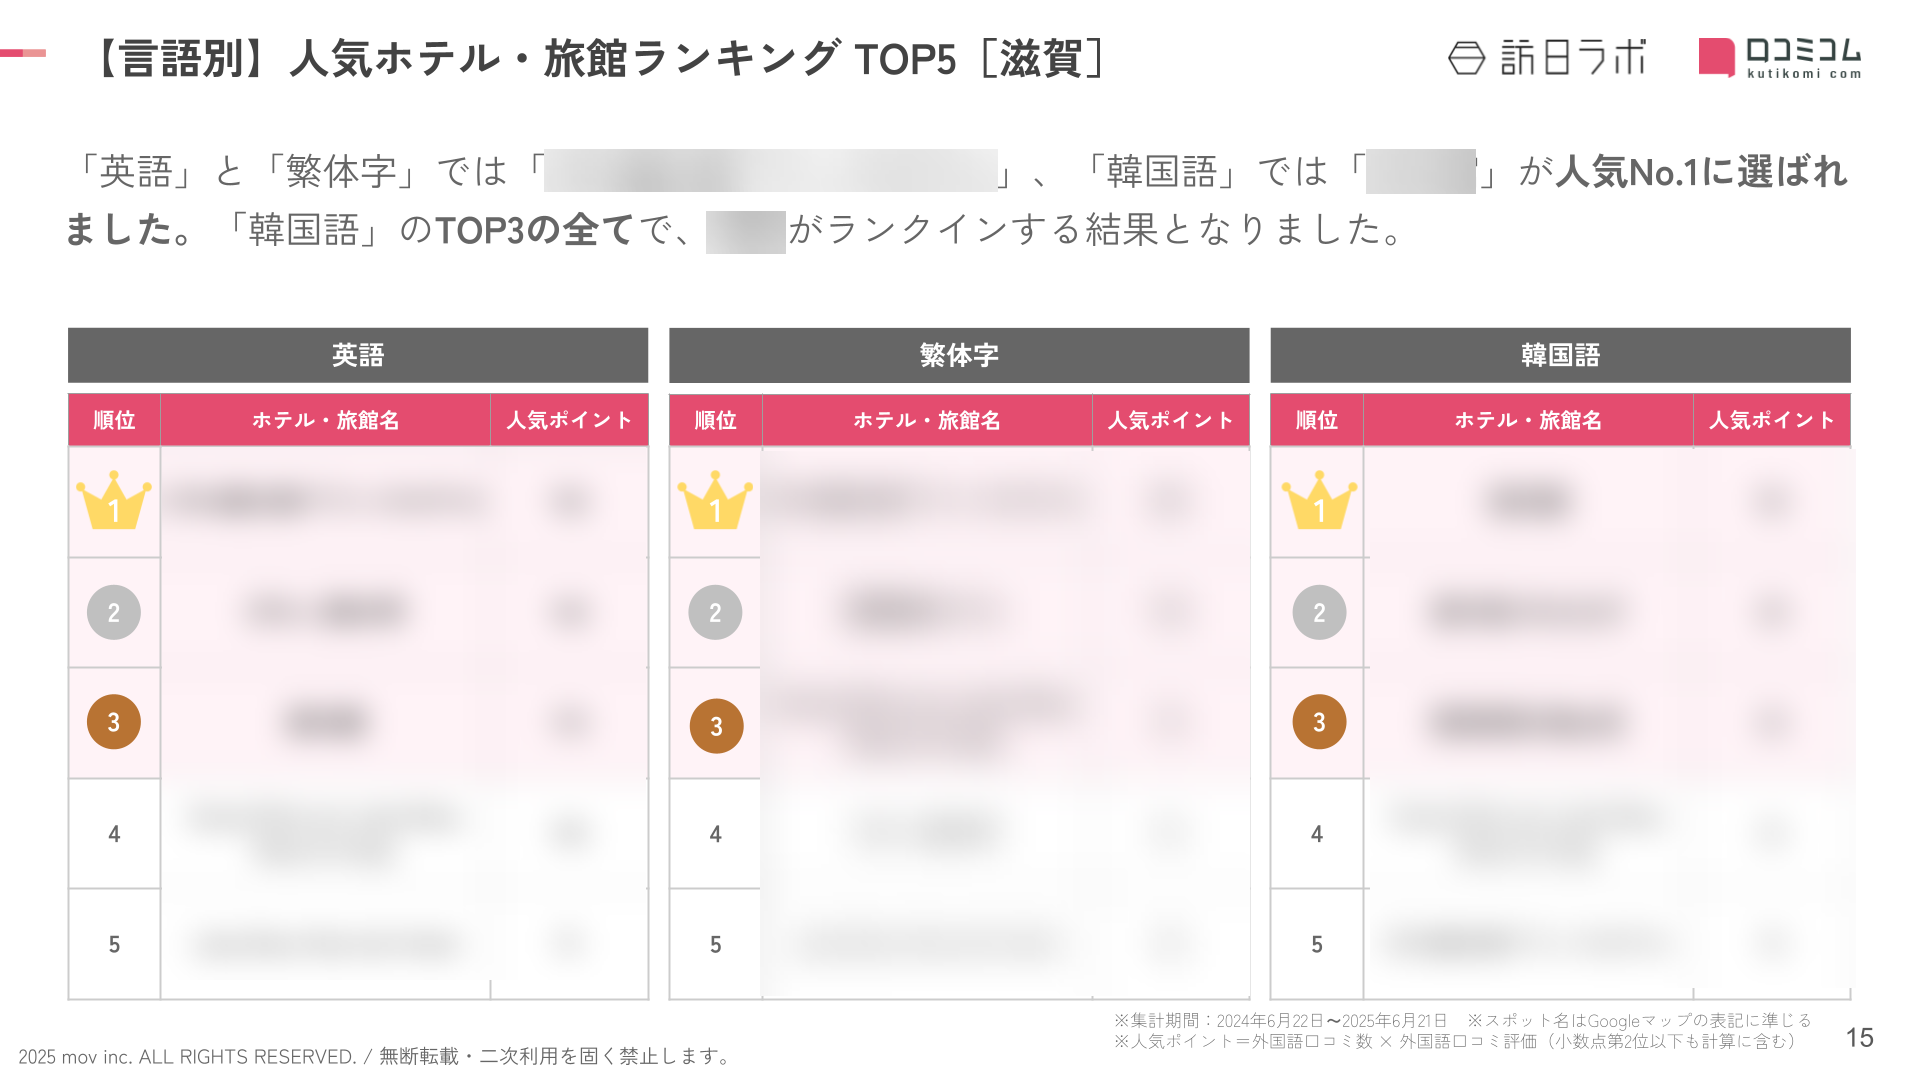
Task: Select bronze rank 3 badge in 韓国語 table
Action: tap(1319, 722)
